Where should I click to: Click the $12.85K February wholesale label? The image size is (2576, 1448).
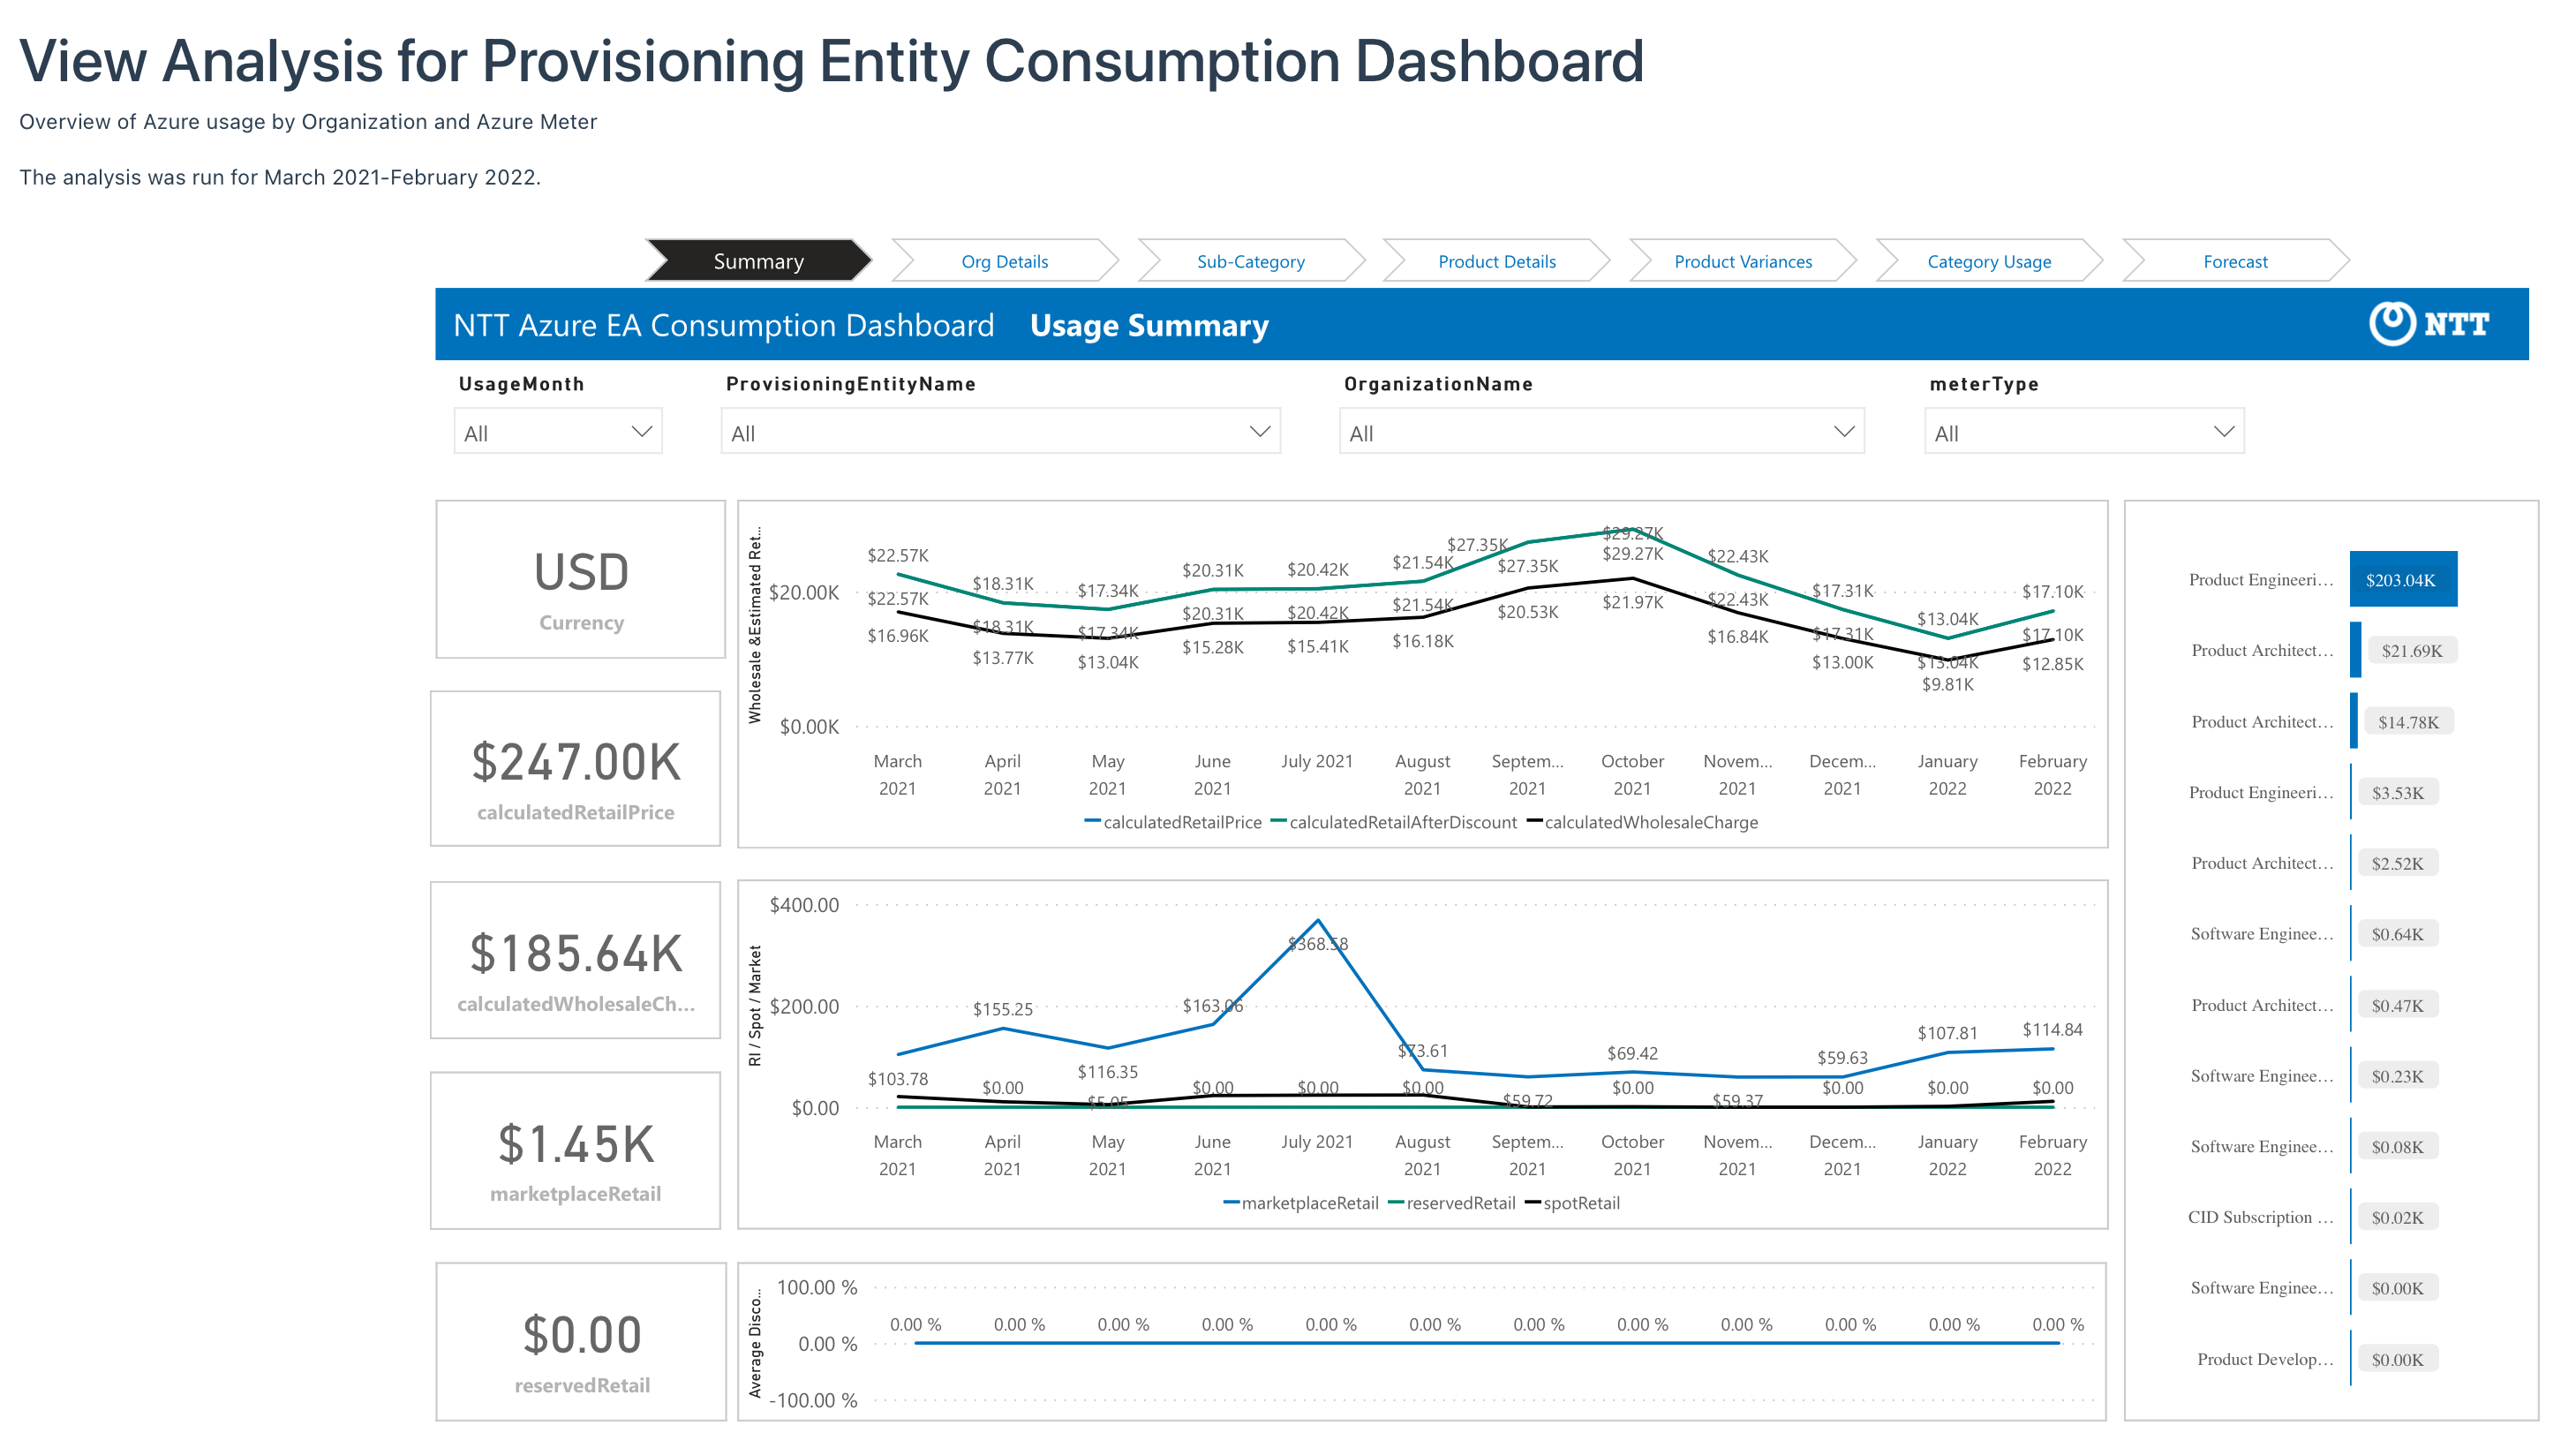[x=2052, y=664]
